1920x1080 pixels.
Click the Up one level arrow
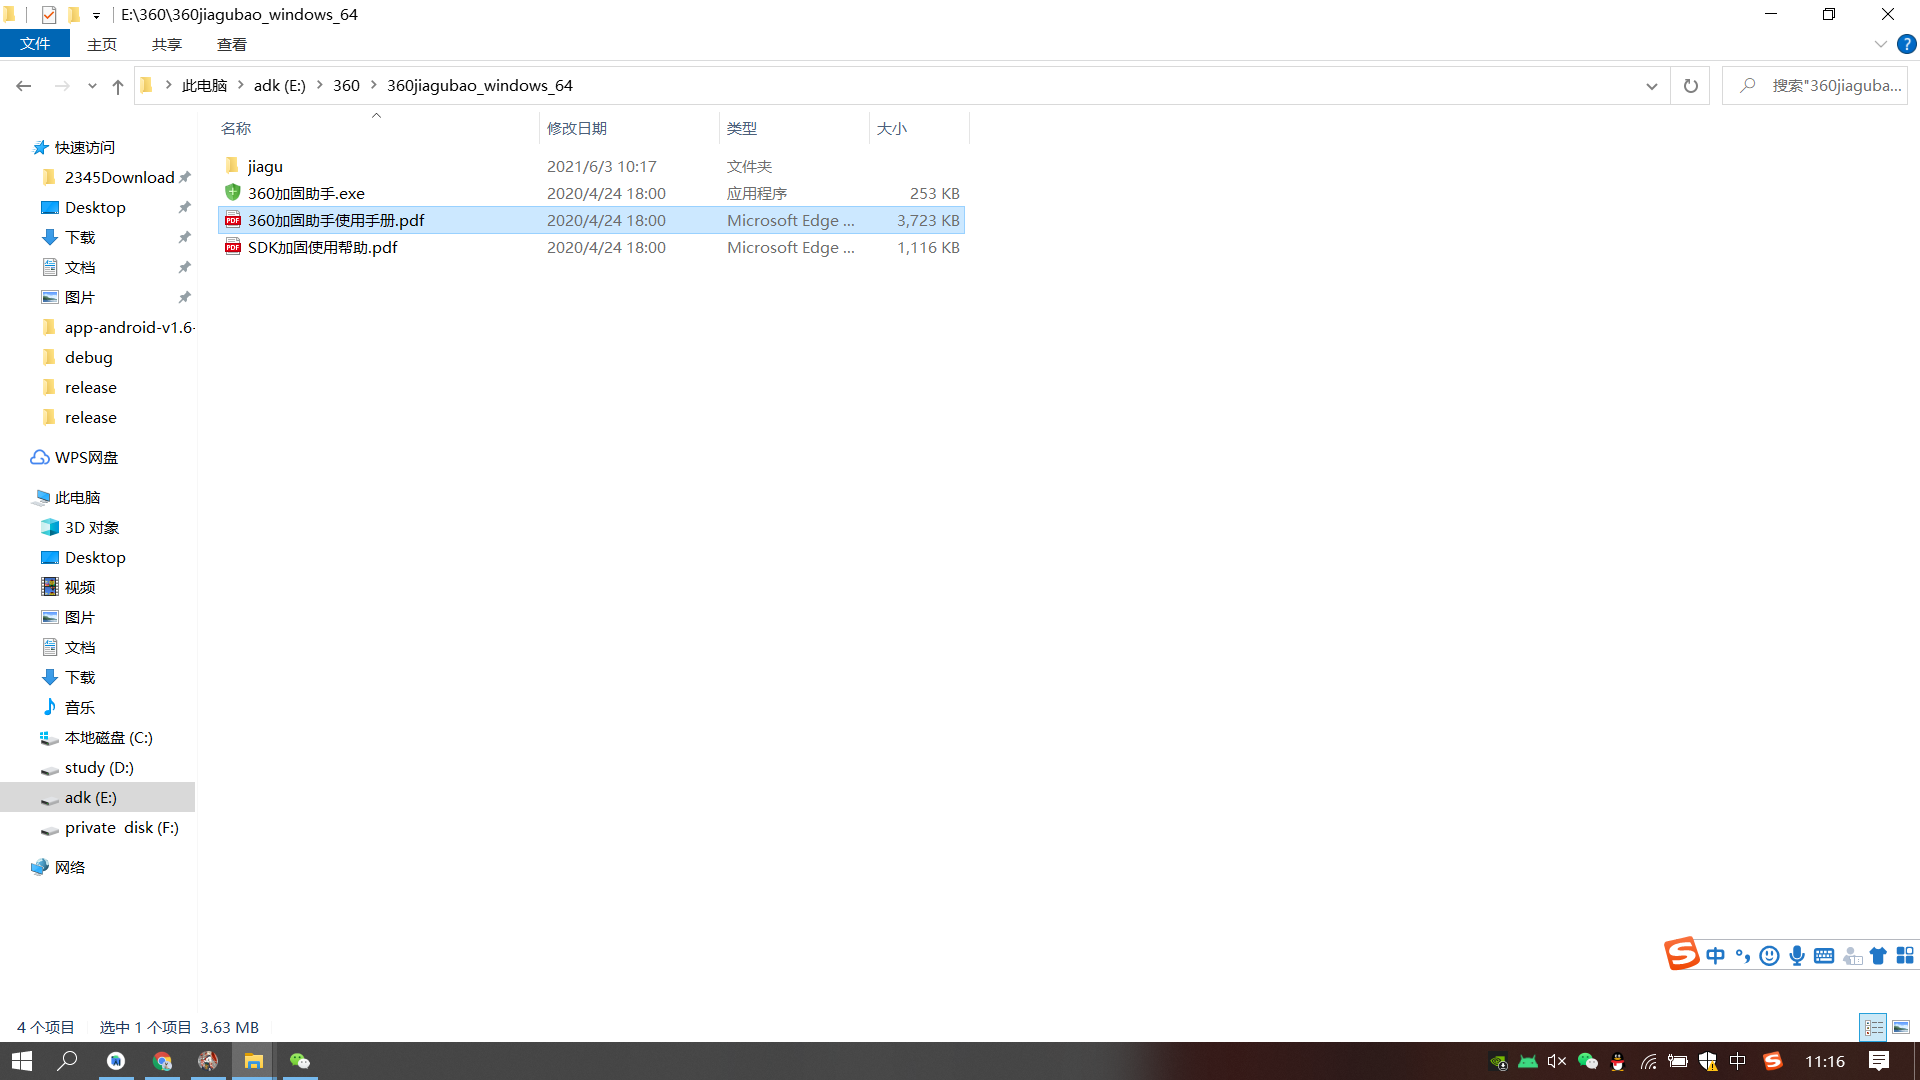pos(118,86)
